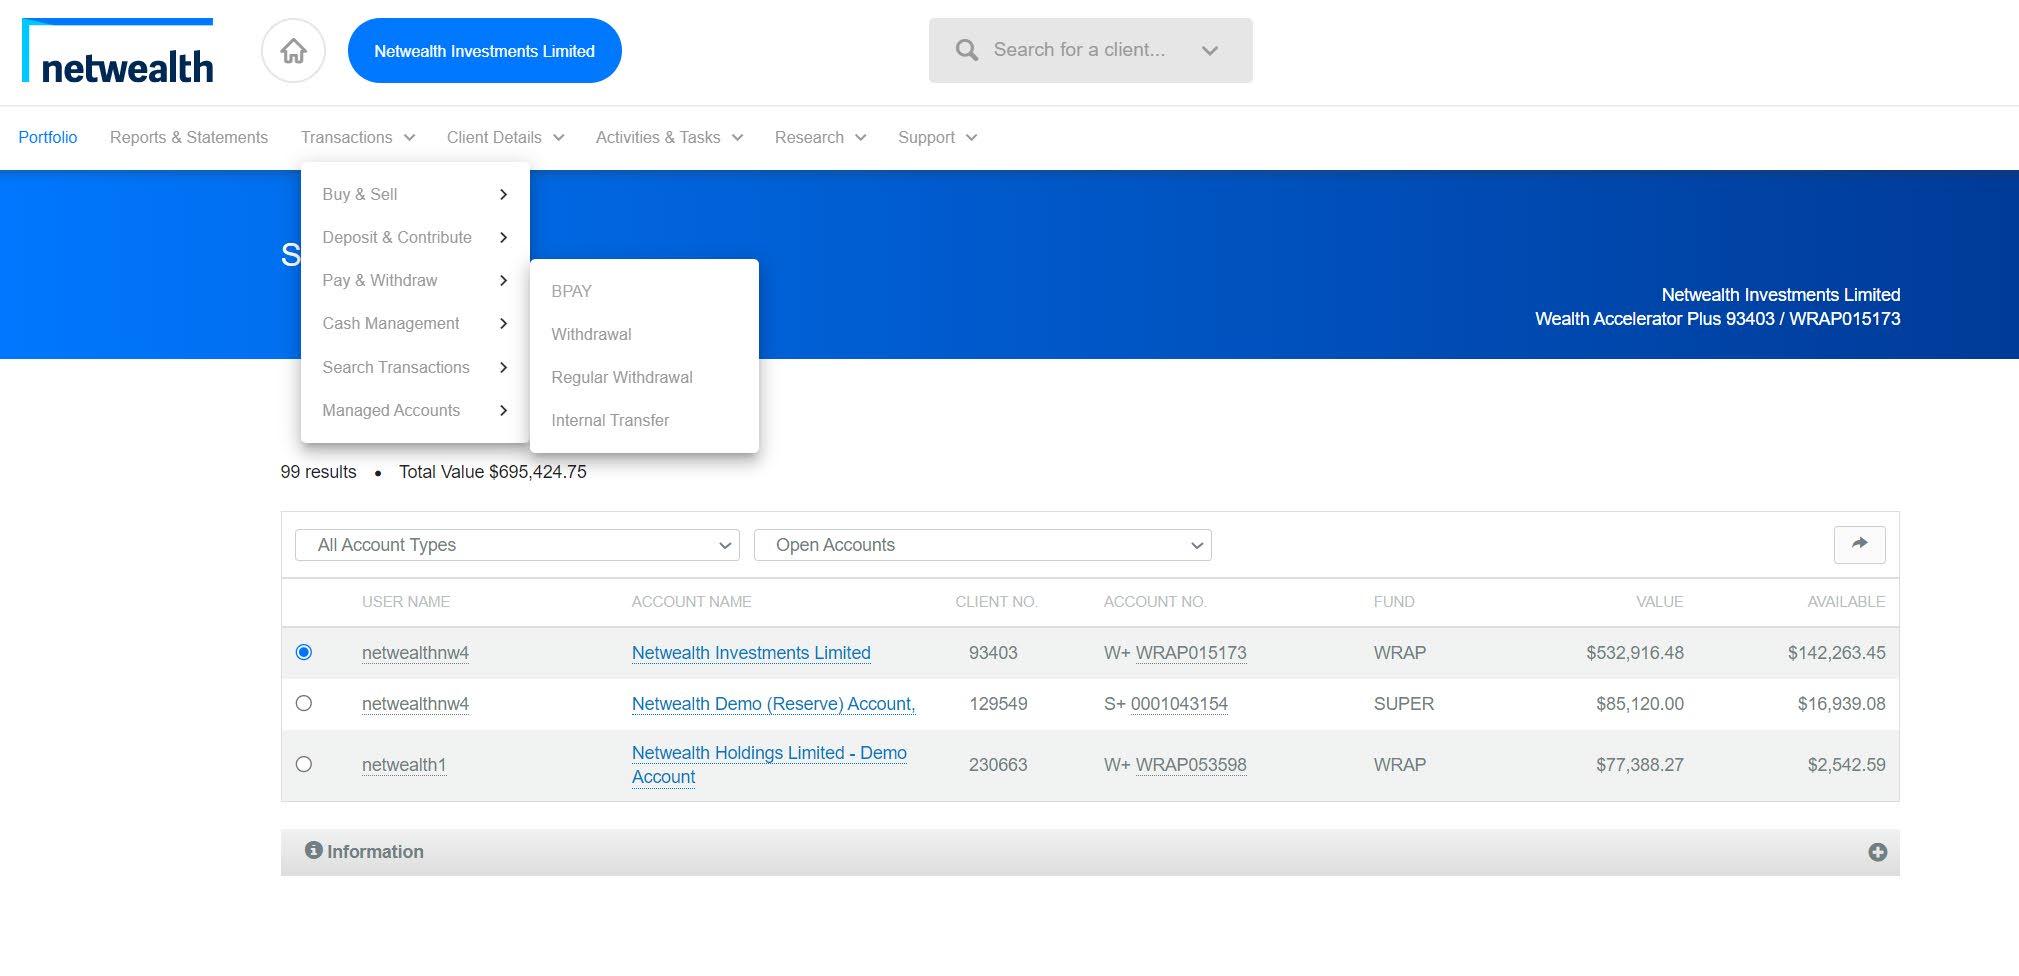Click the Netwealth Investments Limited header button
The image size is (2019, 976).
[485, 51]
